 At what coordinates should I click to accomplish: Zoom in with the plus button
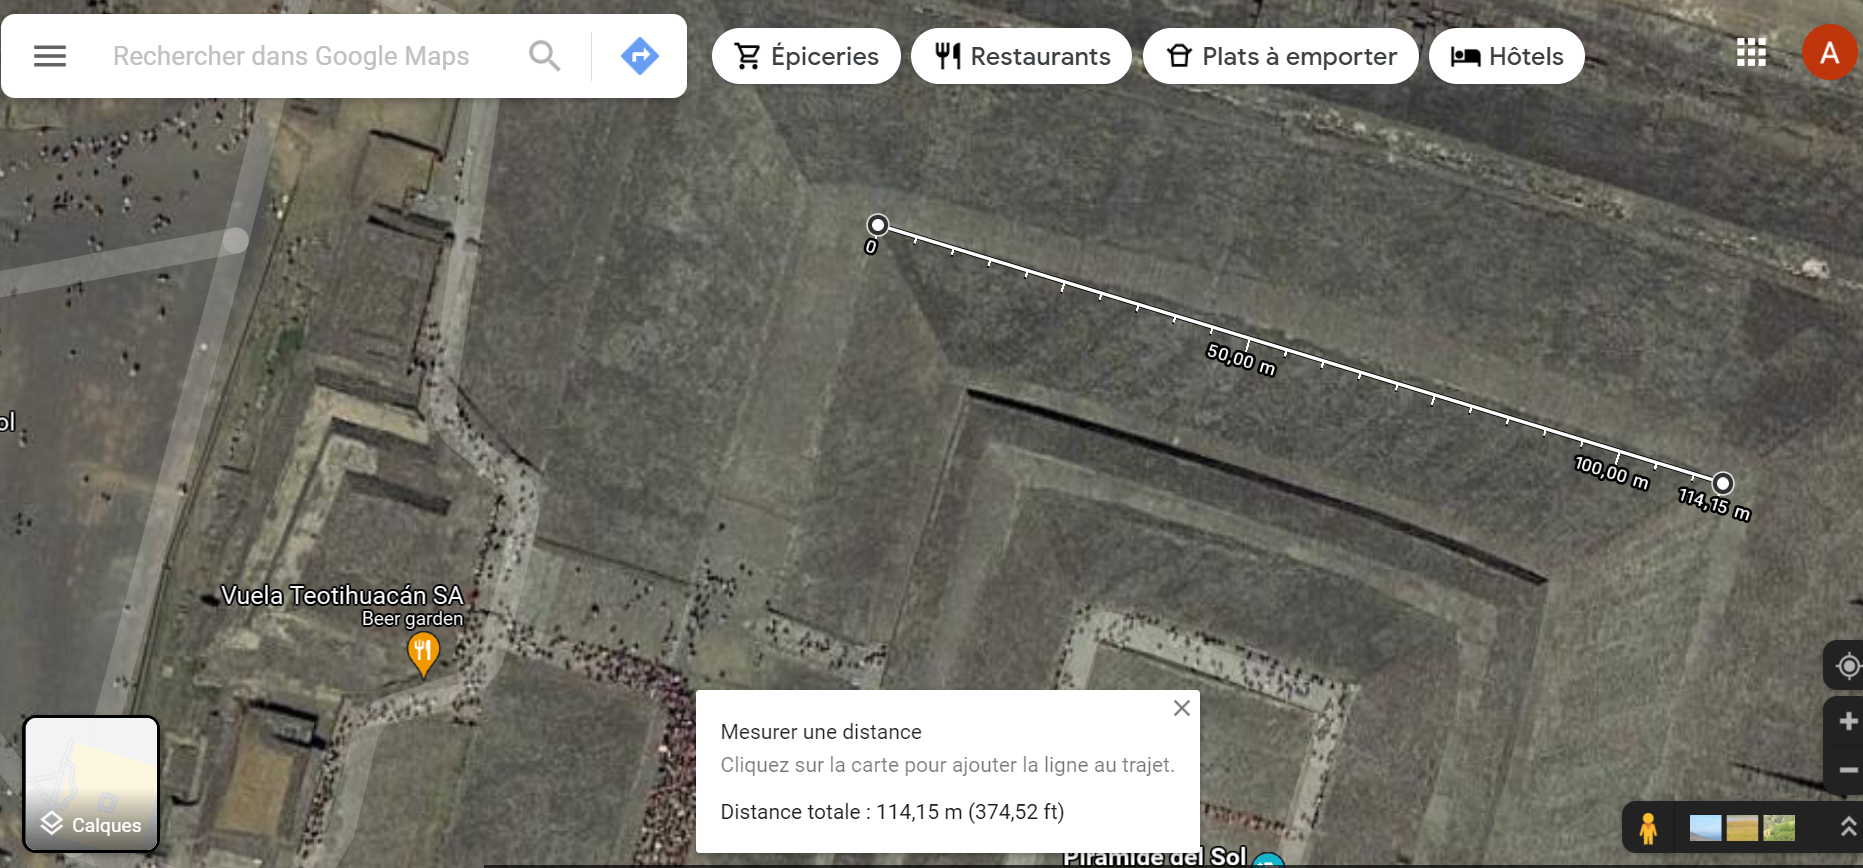click(1848, 721)
